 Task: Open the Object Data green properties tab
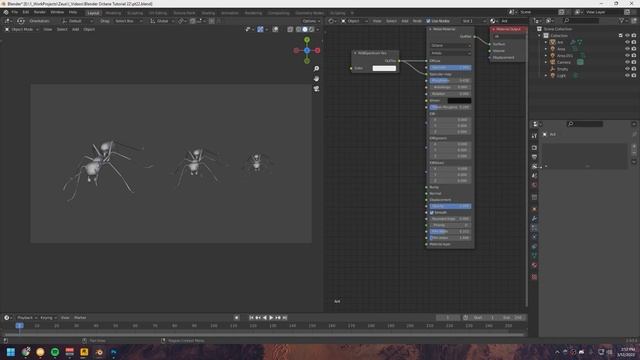pos(534,256)
